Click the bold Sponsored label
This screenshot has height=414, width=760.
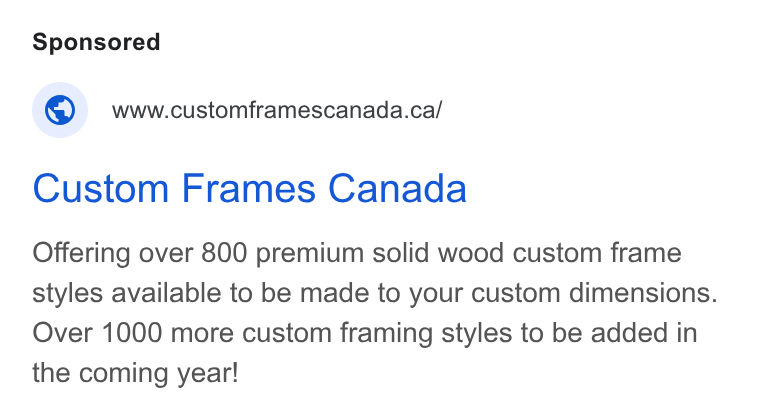pyautogui.click(x=96, y=42)
